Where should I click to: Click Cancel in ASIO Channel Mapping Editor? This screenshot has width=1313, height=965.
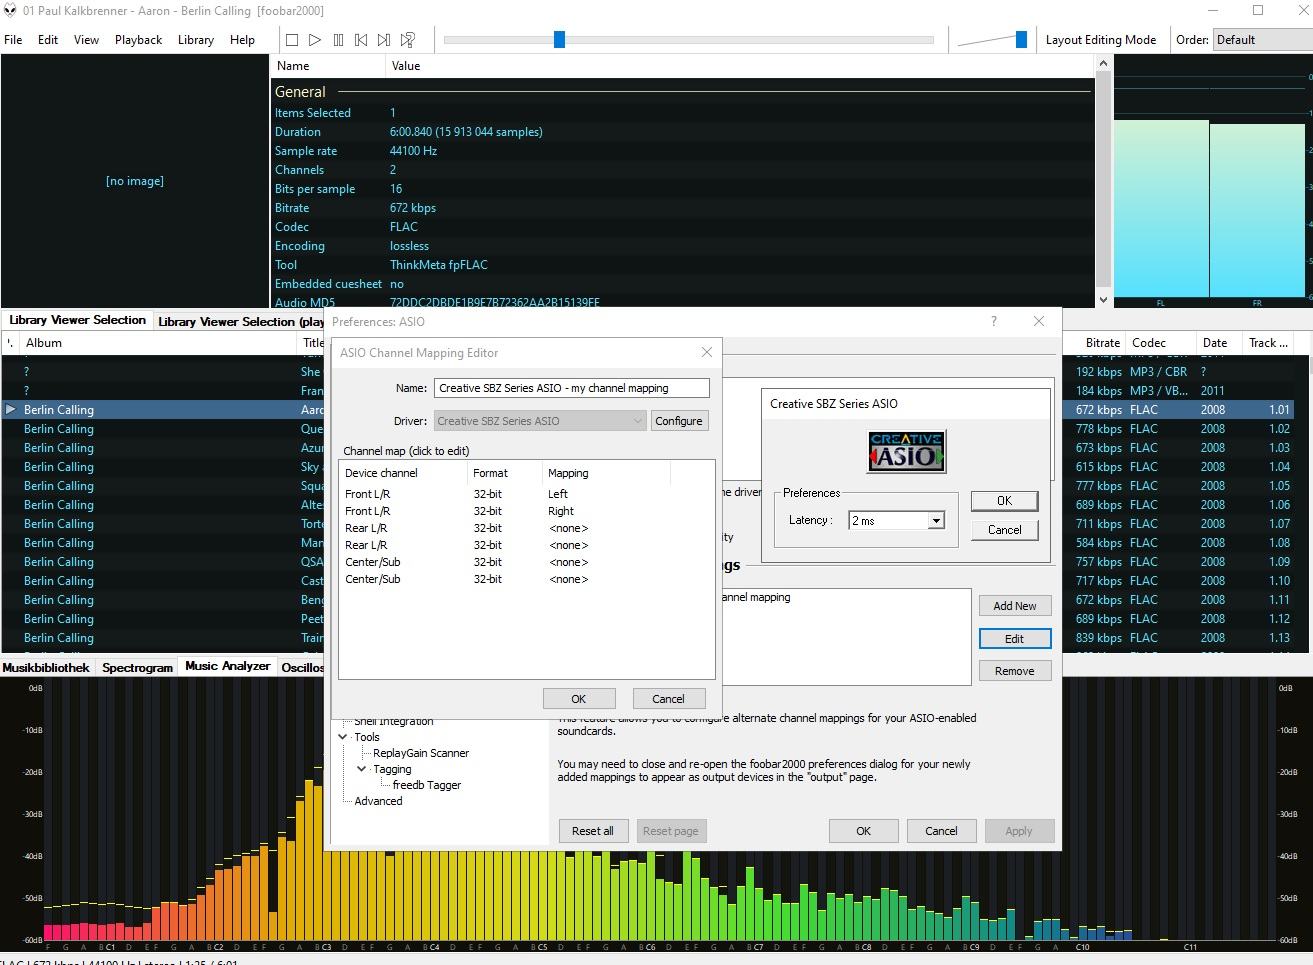click(668, 699)
